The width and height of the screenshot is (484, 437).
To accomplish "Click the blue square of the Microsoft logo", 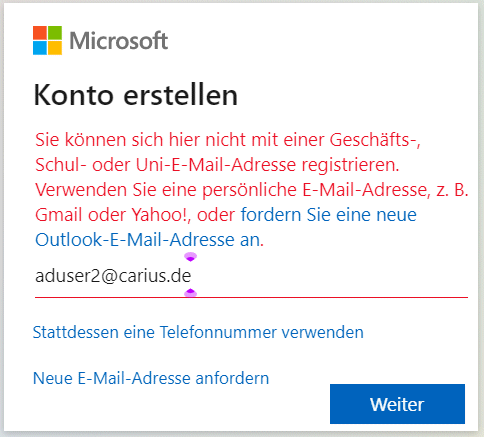I will [x=40, y=48].
